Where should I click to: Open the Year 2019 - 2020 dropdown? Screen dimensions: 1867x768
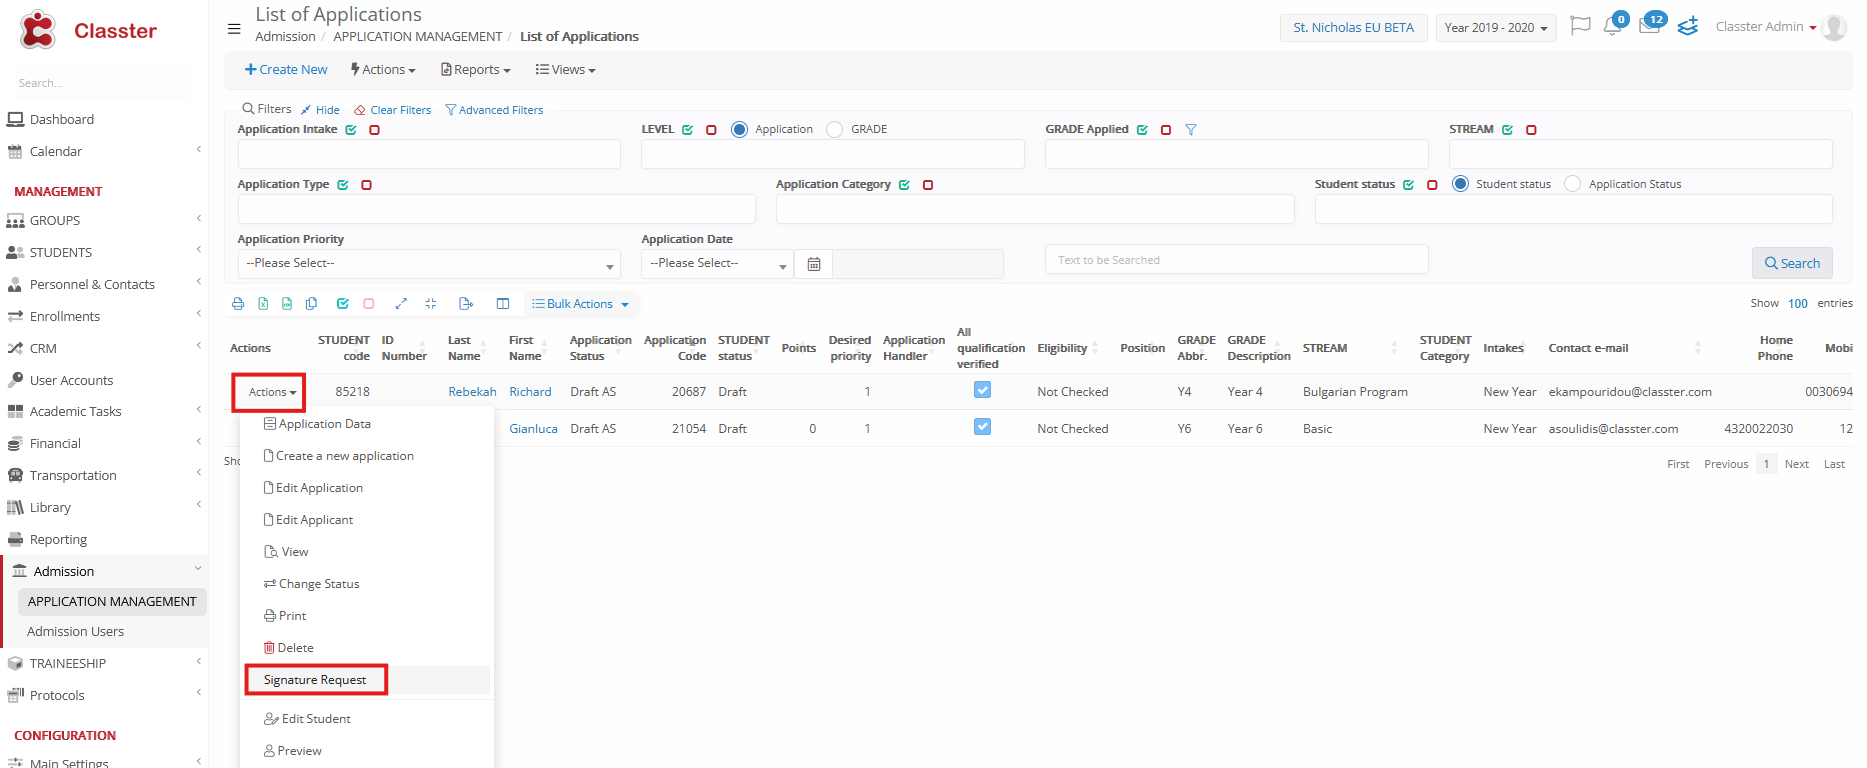[x=1495, y=28]
